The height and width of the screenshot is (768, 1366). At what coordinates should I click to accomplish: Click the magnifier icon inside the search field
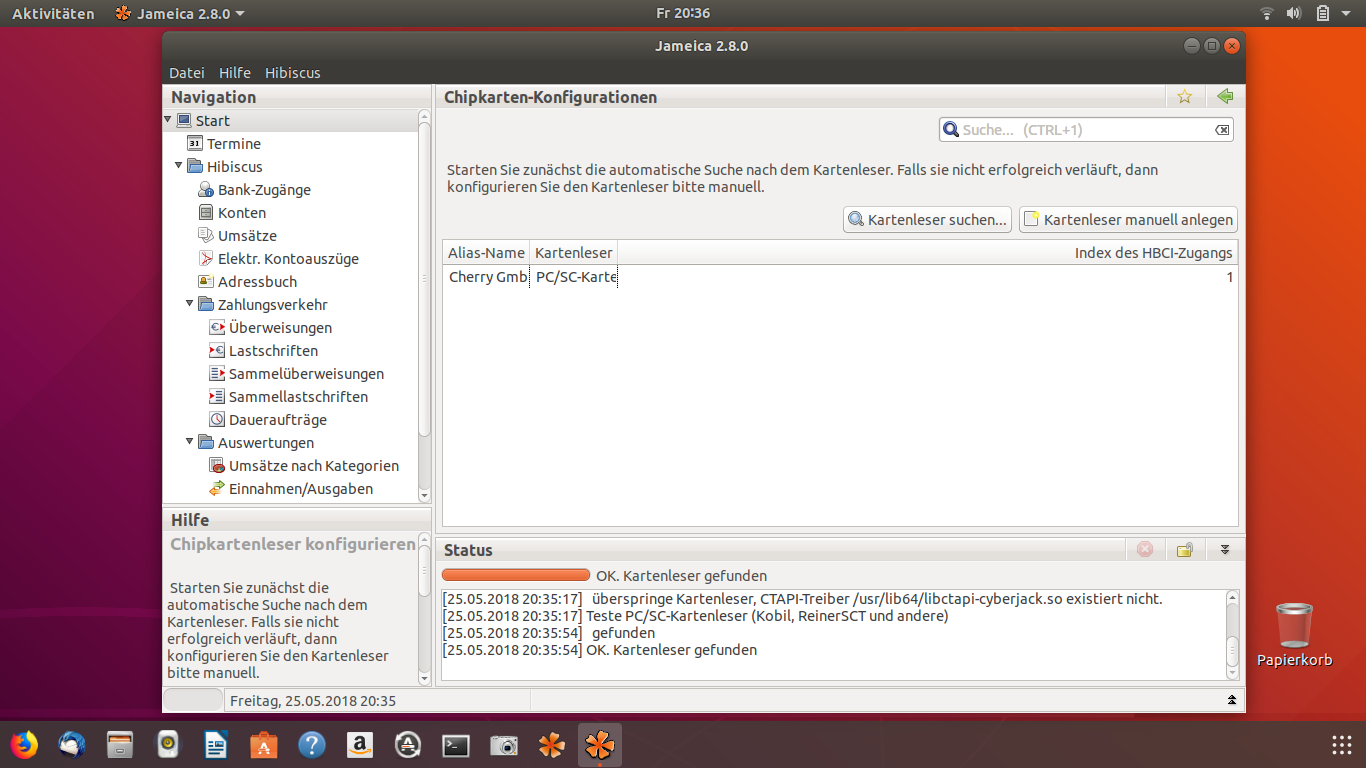(951, 130)
